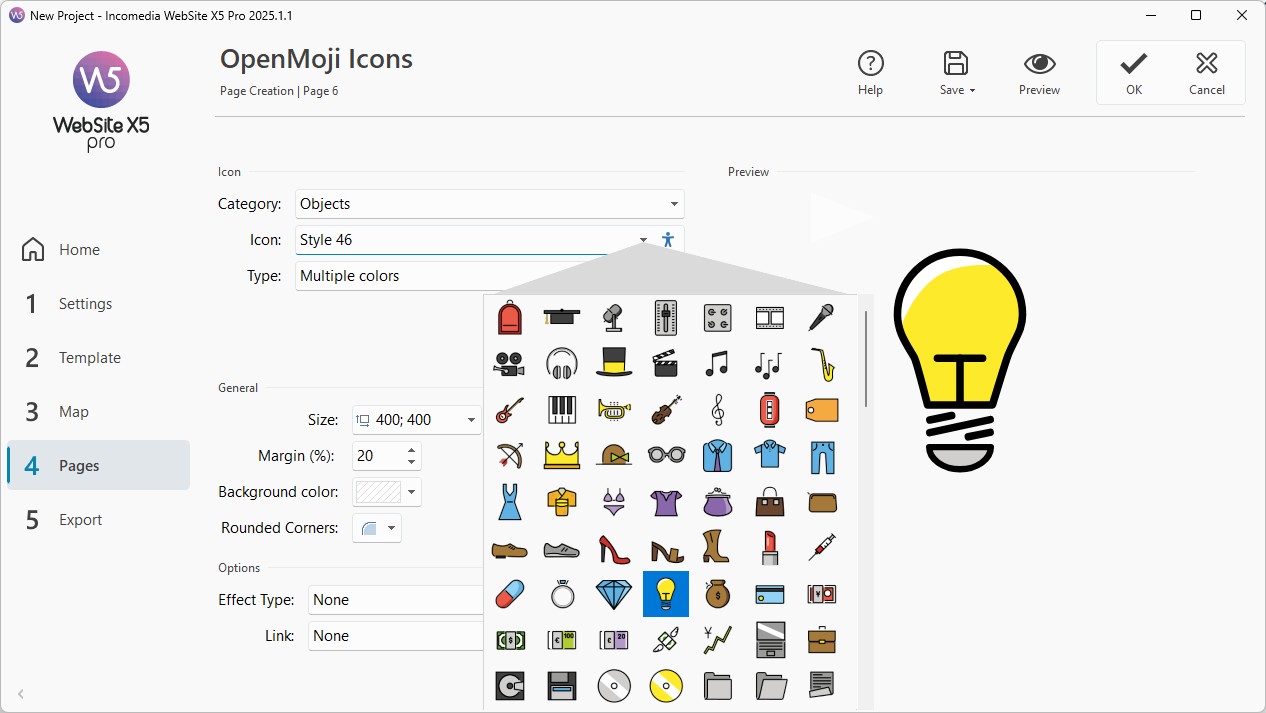1266x713 pixels.
Task: Choose the black top hat icon
Action: [614, 362]
